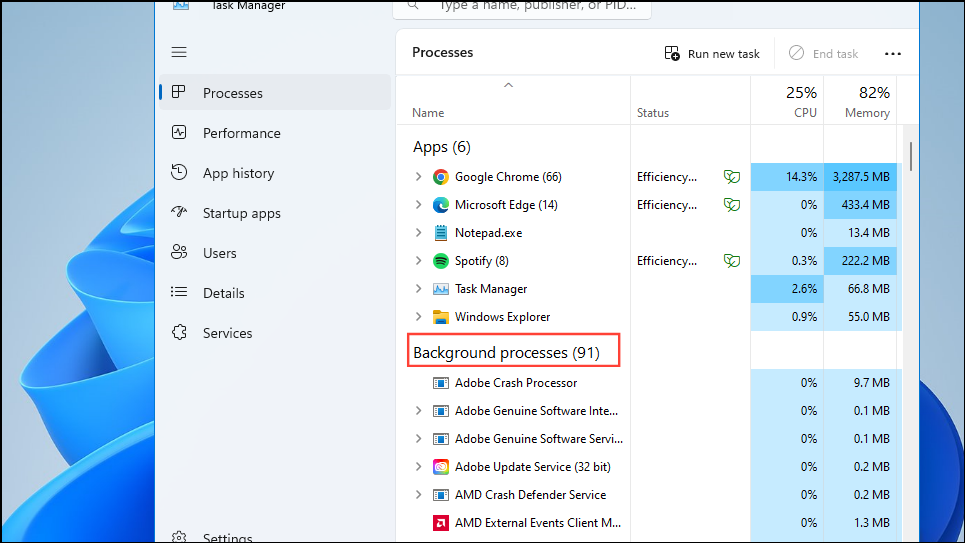Click the Adobe Genuine Software Servi... icon

[441, 439]
